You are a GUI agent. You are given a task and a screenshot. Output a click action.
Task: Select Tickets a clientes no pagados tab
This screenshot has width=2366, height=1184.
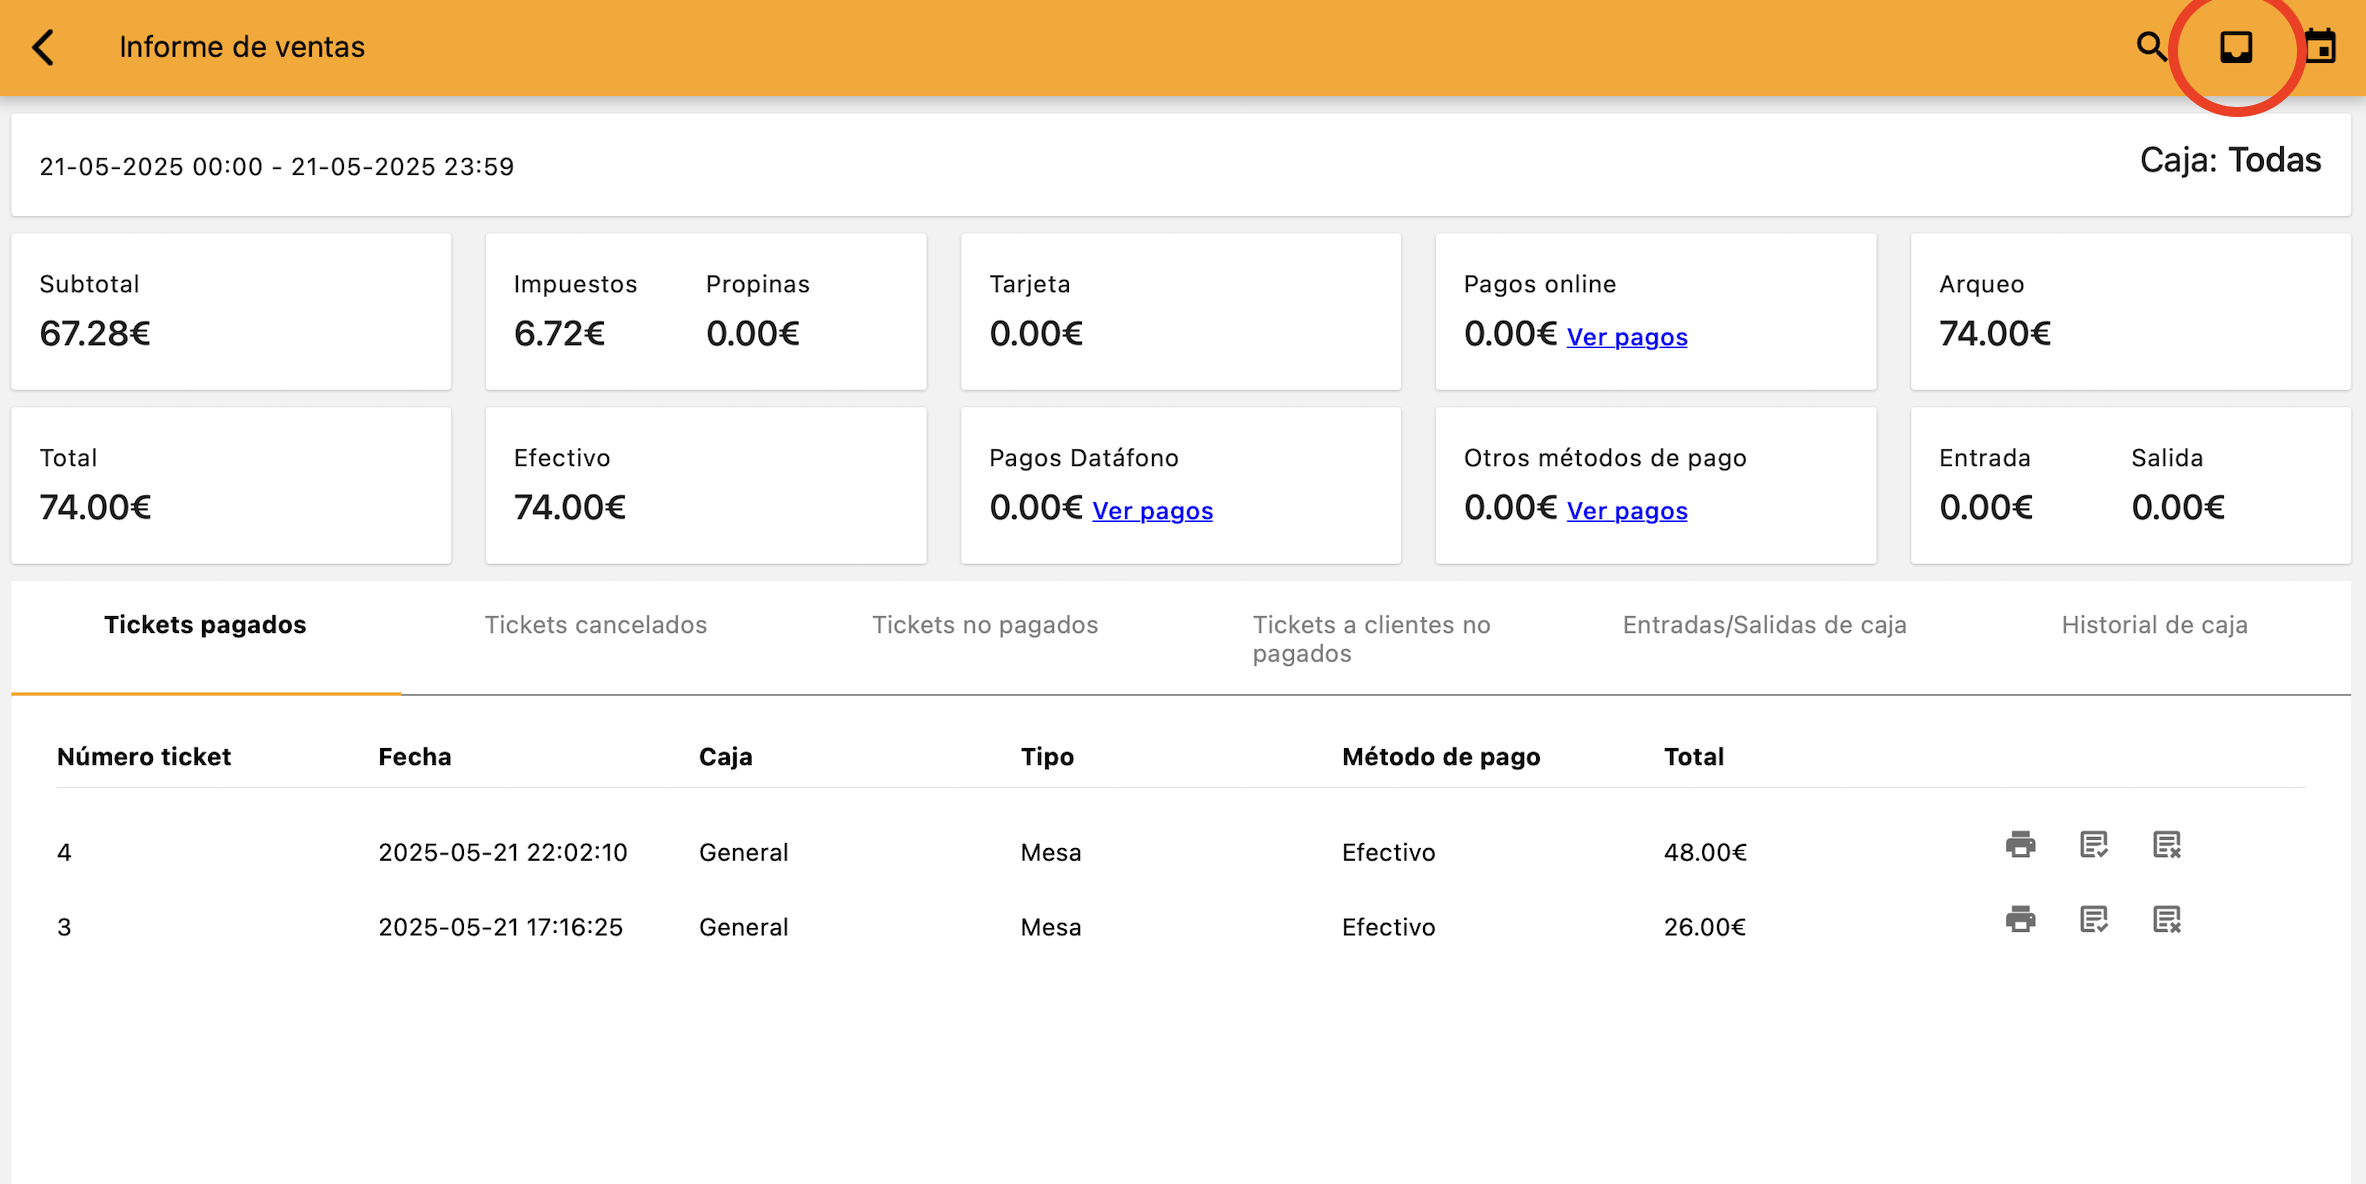pyautogui.click(x=1371, y=638)
